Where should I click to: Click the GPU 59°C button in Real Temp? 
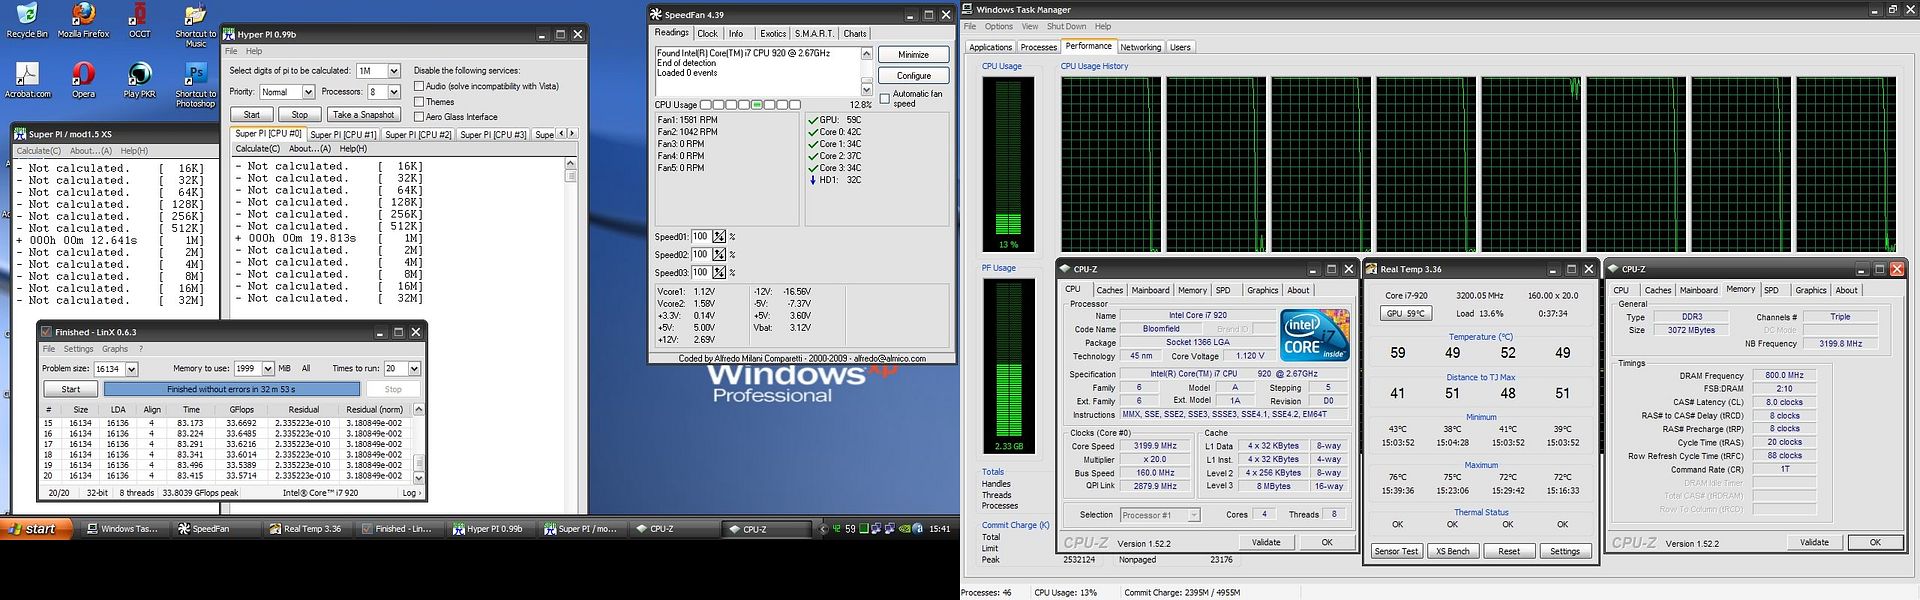point(1406,313)
